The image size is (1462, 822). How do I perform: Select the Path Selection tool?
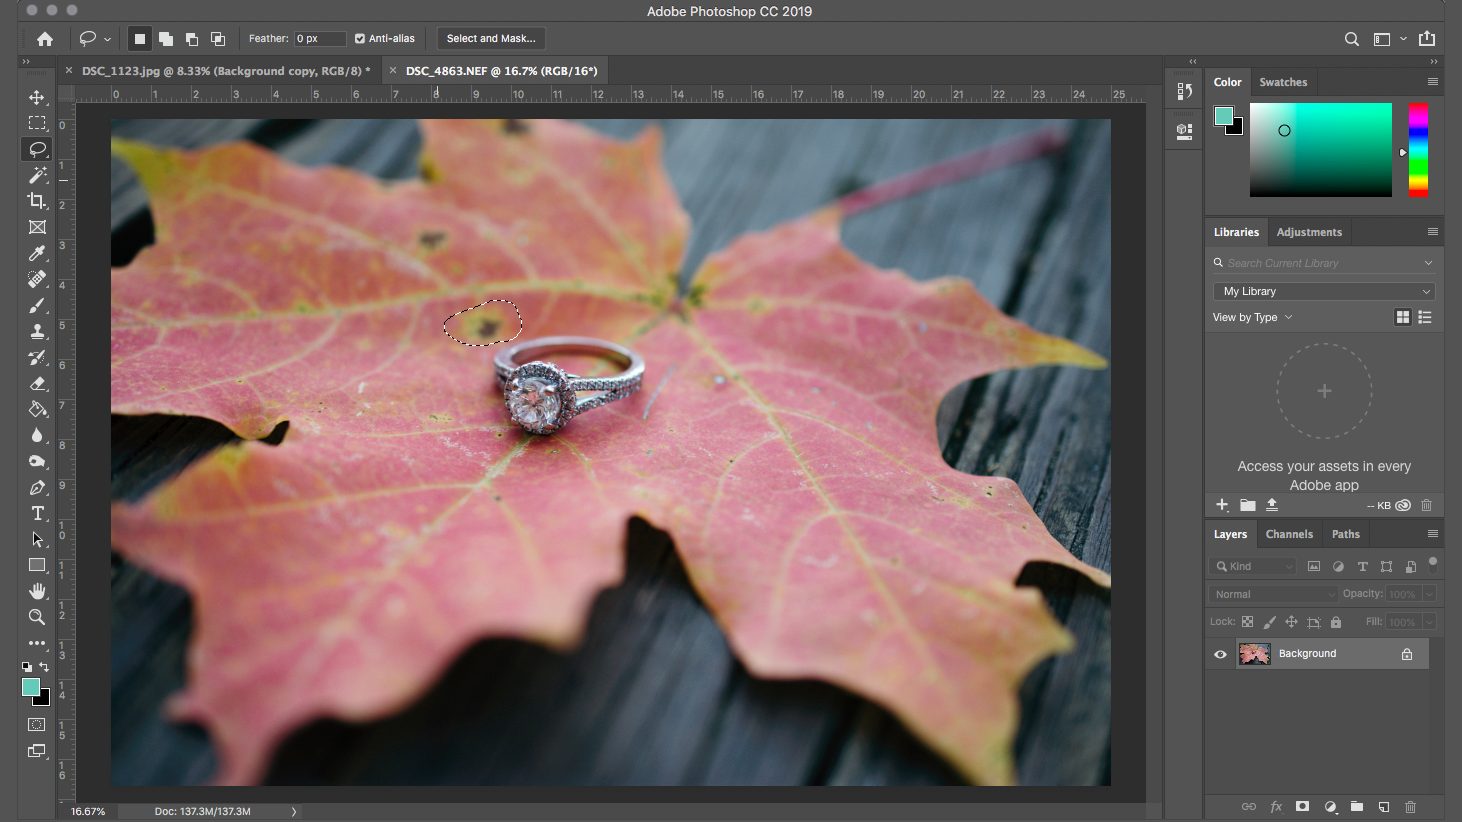coord(37,539)
